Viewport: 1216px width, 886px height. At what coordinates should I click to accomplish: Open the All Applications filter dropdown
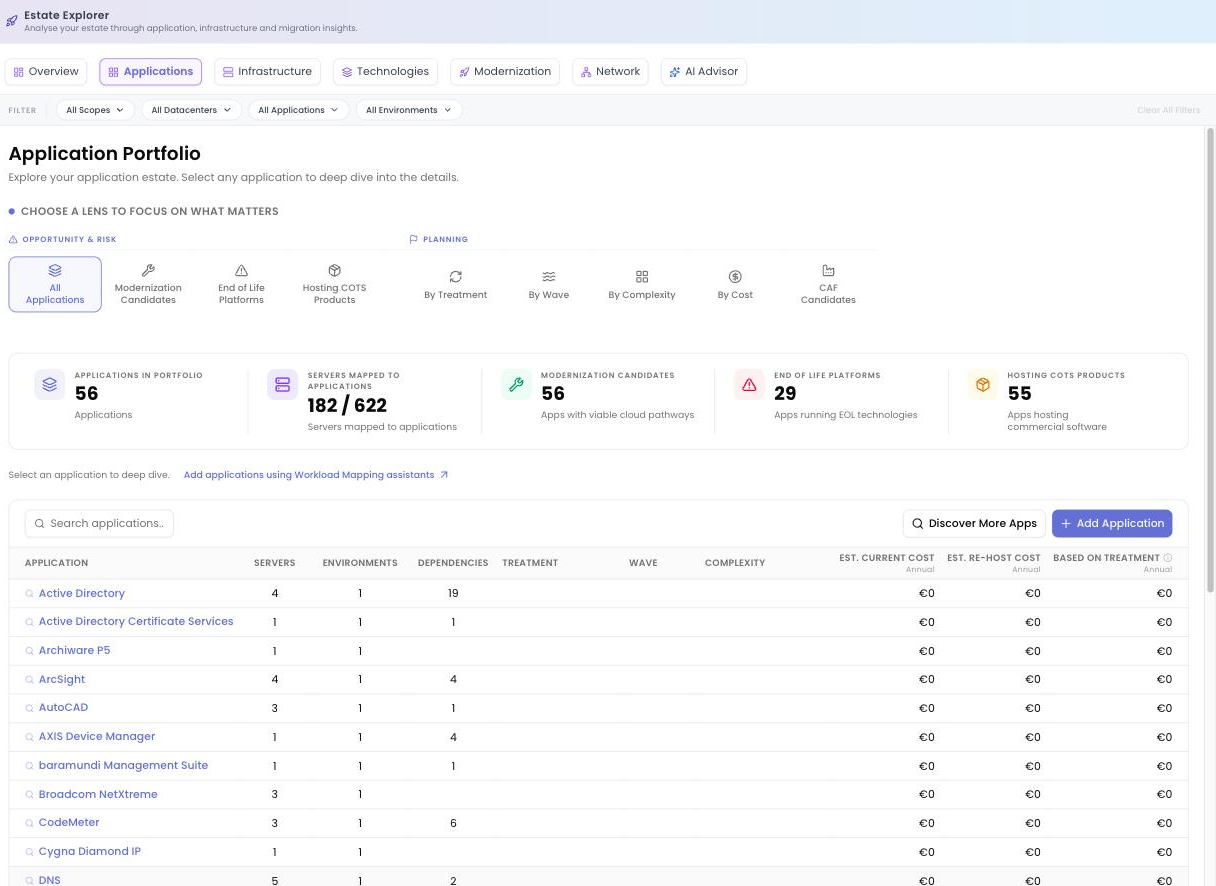298,110
